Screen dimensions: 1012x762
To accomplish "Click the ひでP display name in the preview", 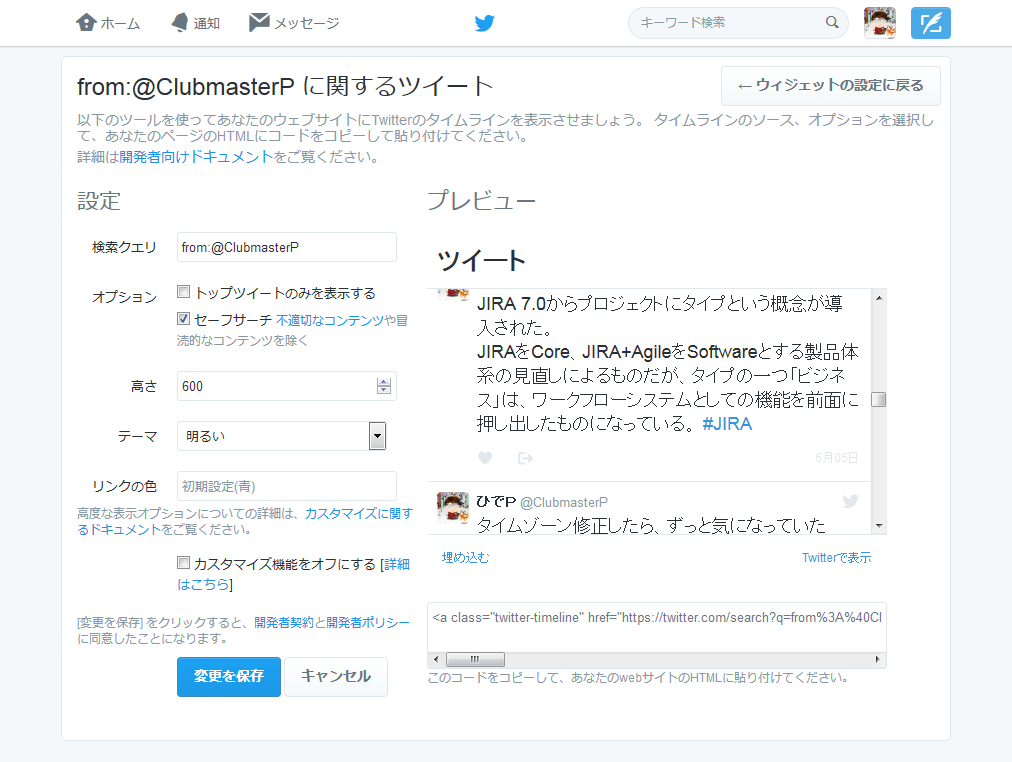I will coord(496,501).
